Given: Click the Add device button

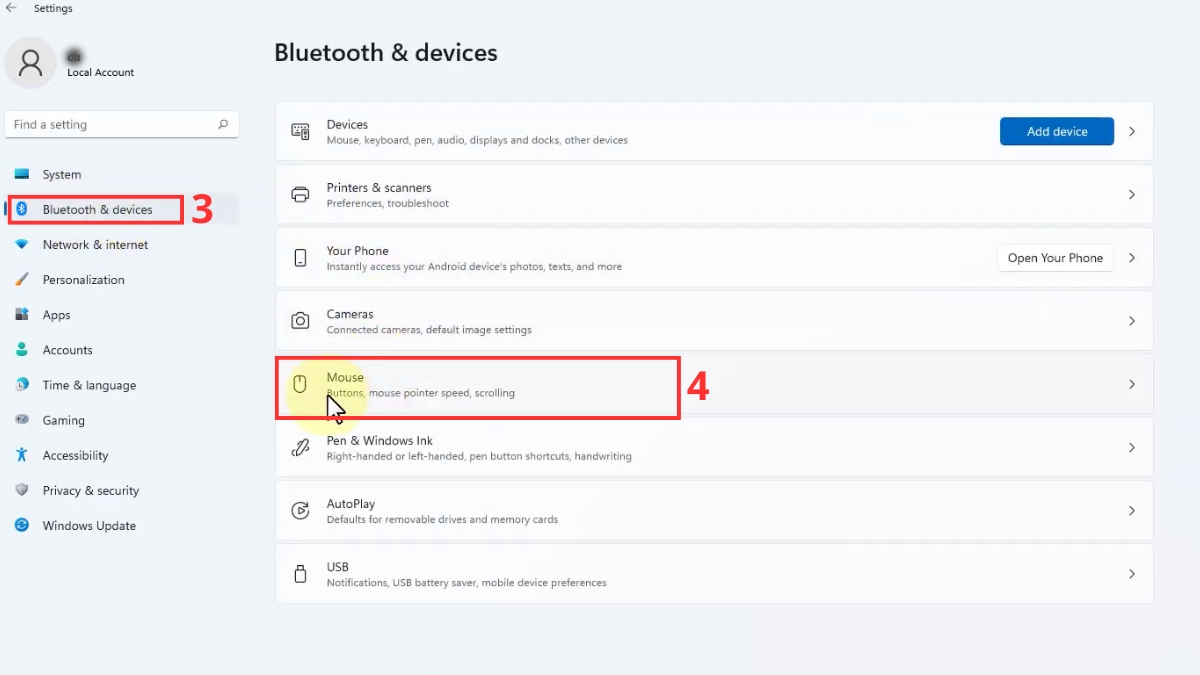Looking at the screenshot, I should [1056, 131].
